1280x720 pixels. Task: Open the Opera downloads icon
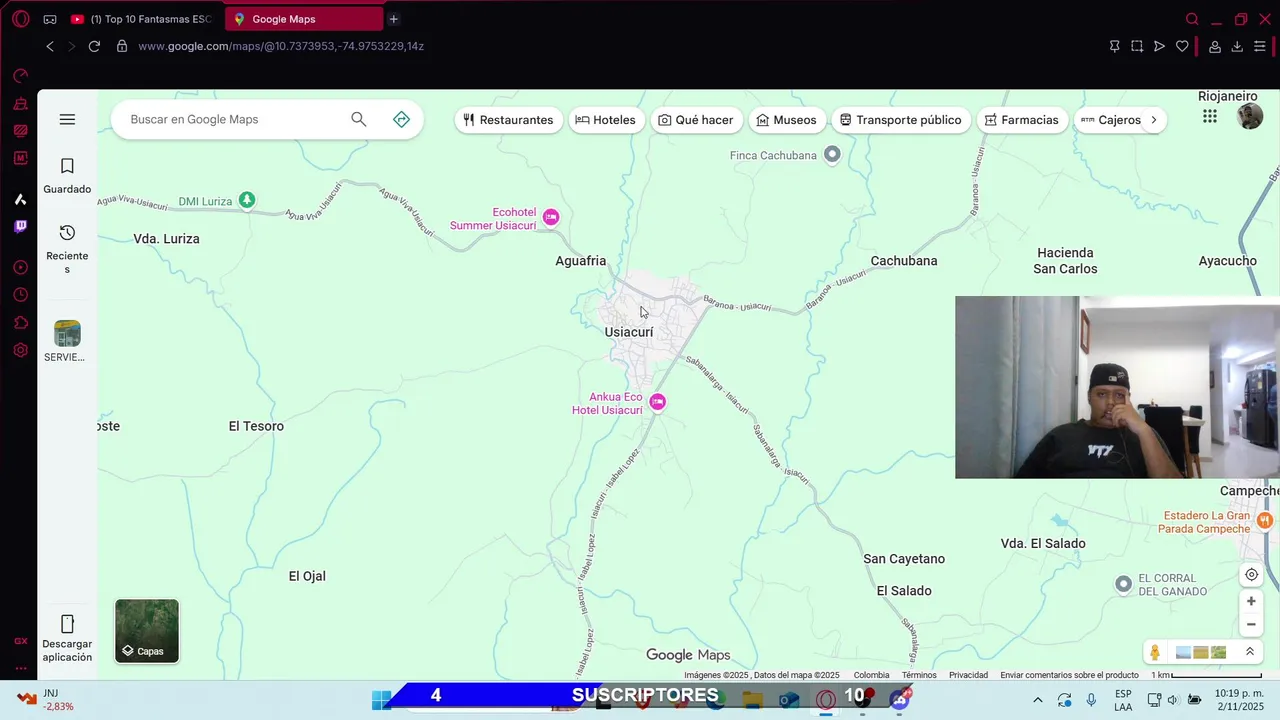click(x=1237, y=46)
